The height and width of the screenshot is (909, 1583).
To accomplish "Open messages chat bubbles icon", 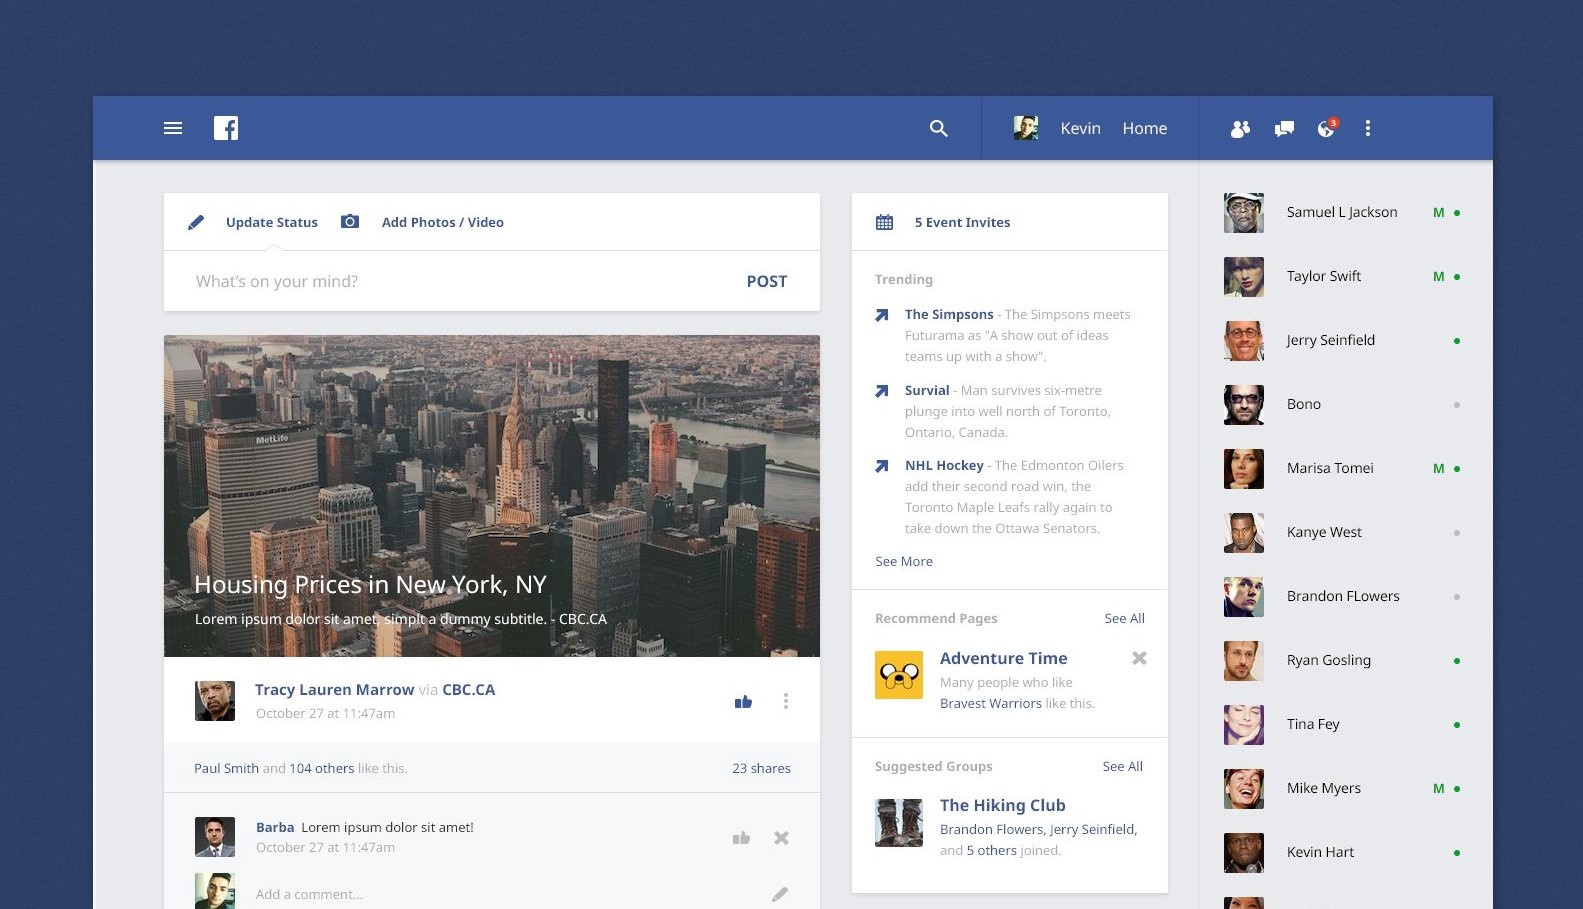I will 1284,128.
